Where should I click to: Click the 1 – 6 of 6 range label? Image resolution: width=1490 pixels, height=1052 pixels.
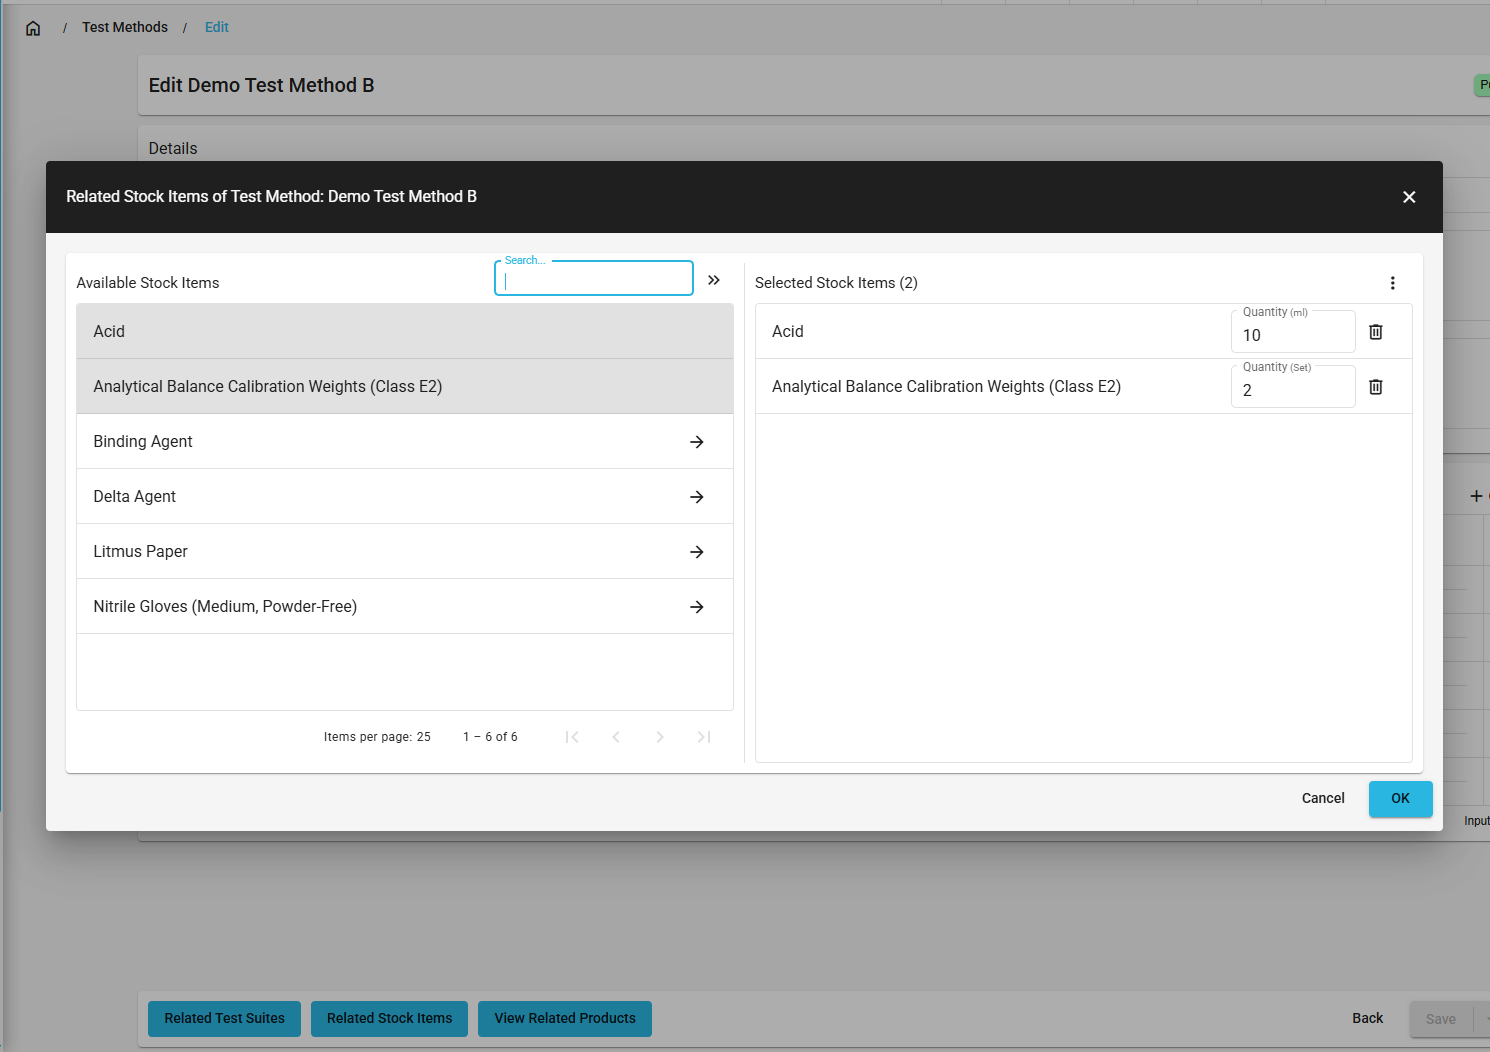[490, 737]
